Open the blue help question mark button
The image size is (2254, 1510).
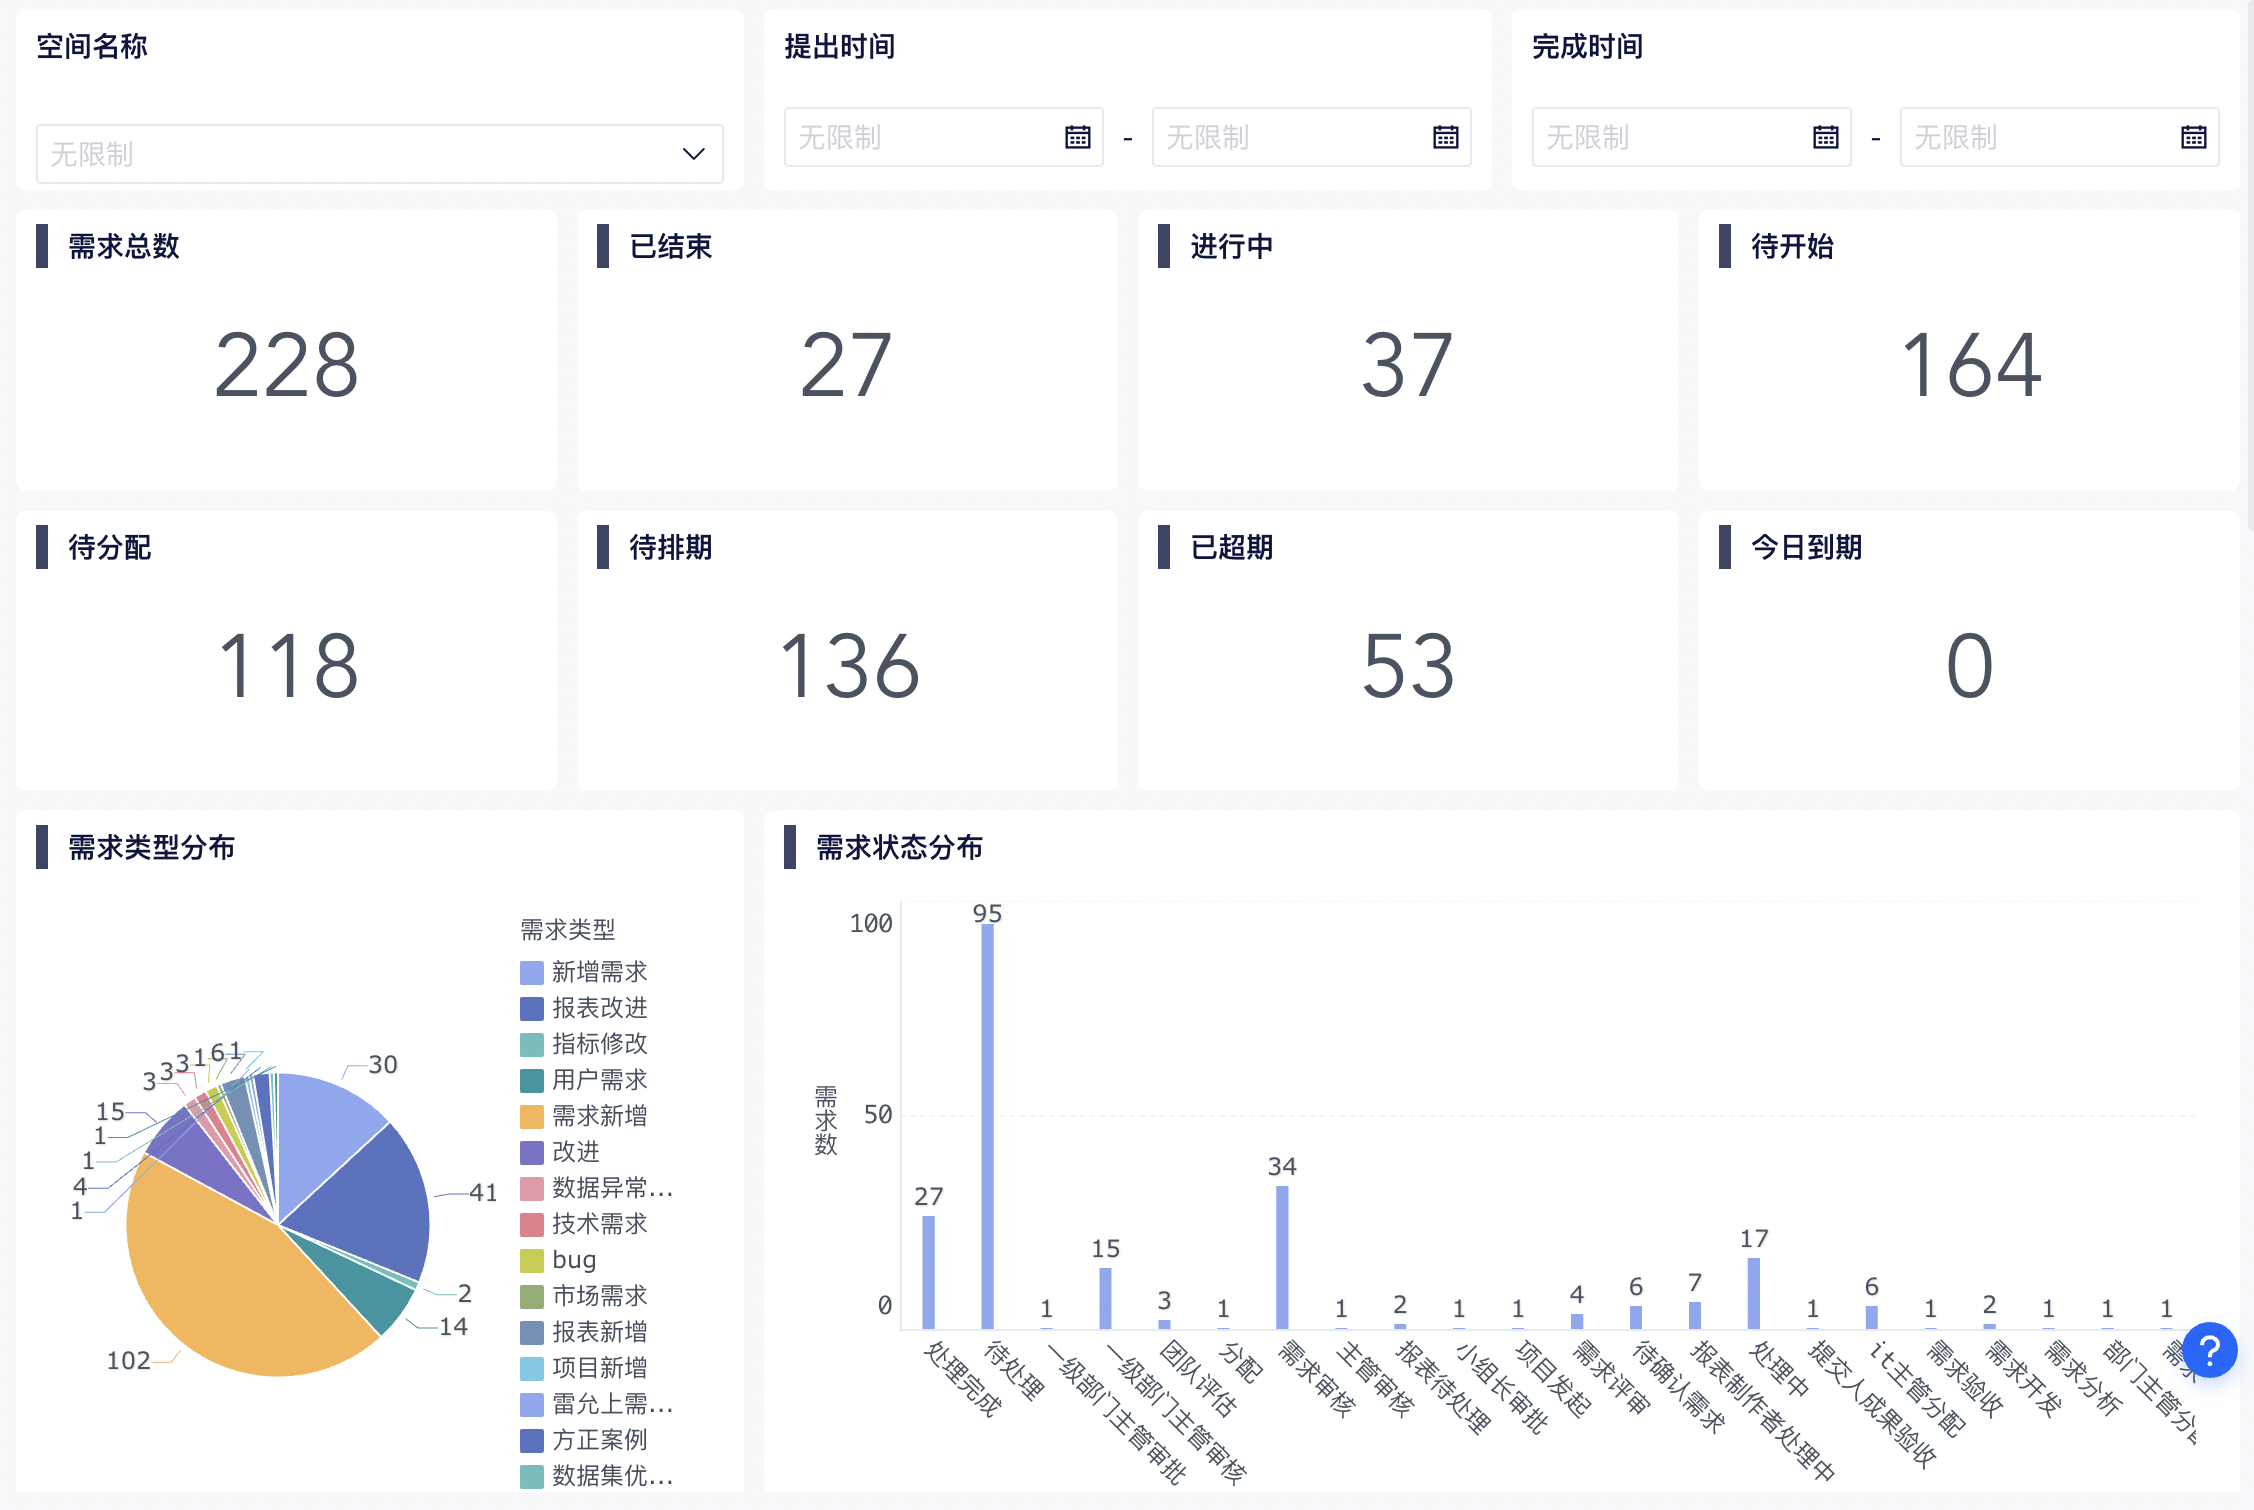[x=2209, y=1350]
